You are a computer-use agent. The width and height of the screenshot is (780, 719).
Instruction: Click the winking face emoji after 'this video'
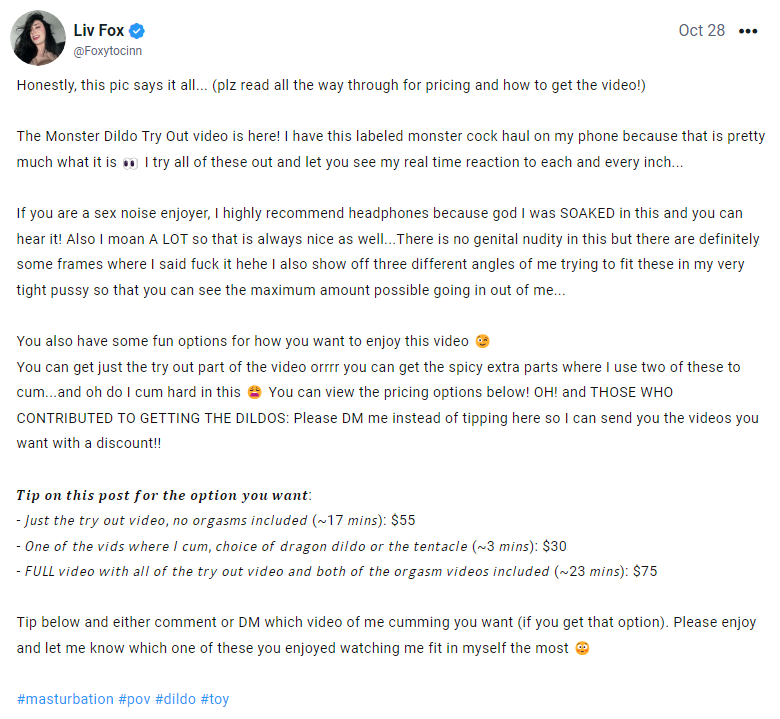(483, 341)
